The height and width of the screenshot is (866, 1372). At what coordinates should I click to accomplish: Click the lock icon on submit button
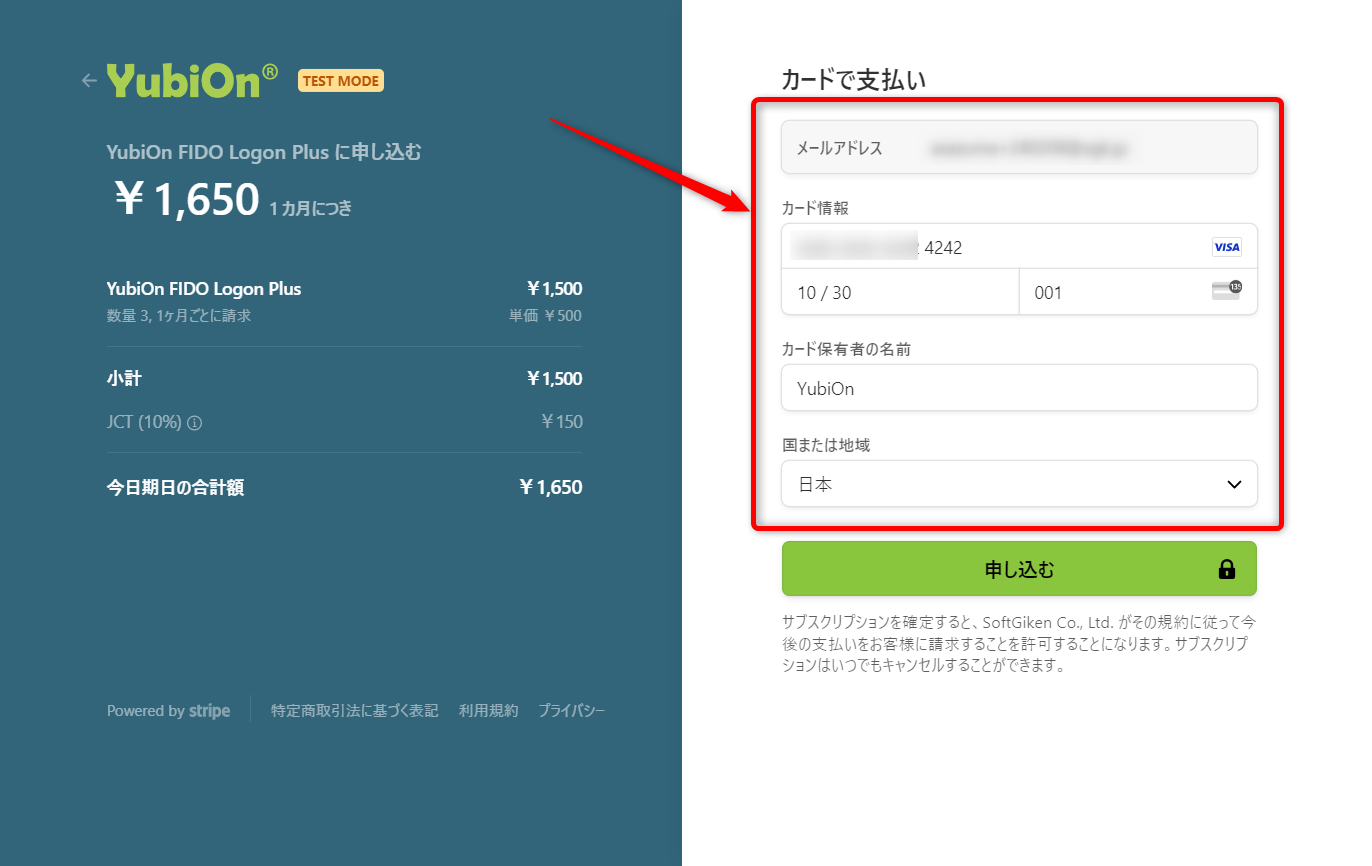(1226, 570)
